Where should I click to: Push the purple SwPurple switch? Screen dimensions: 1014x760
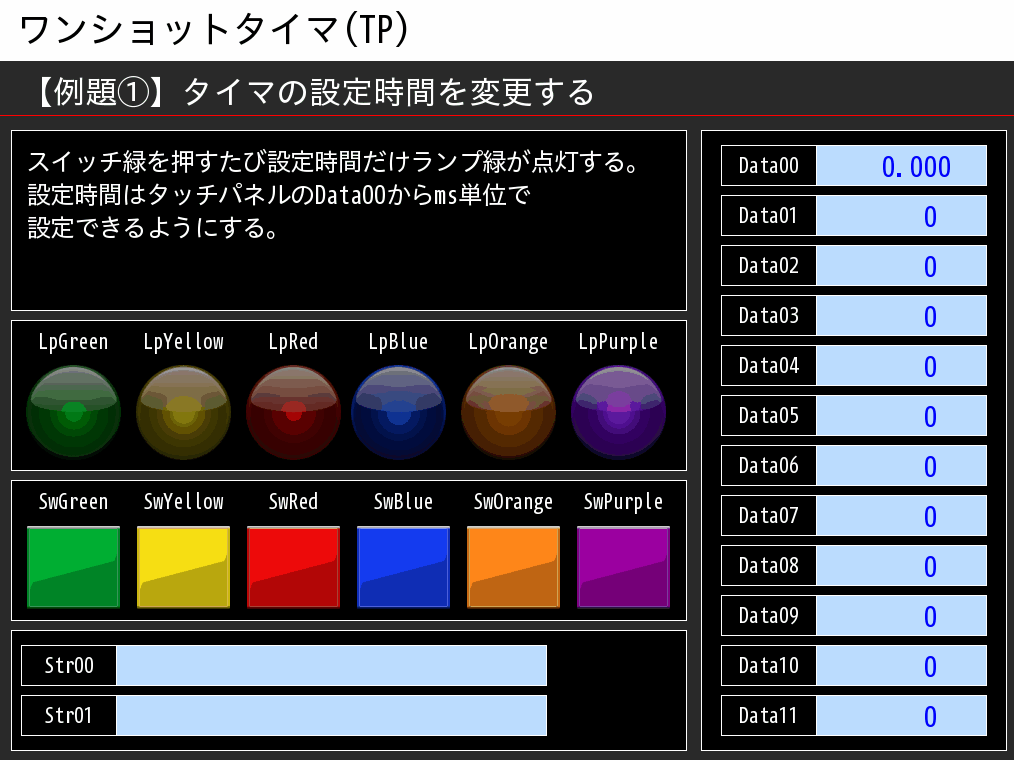[x=623, y=567]
